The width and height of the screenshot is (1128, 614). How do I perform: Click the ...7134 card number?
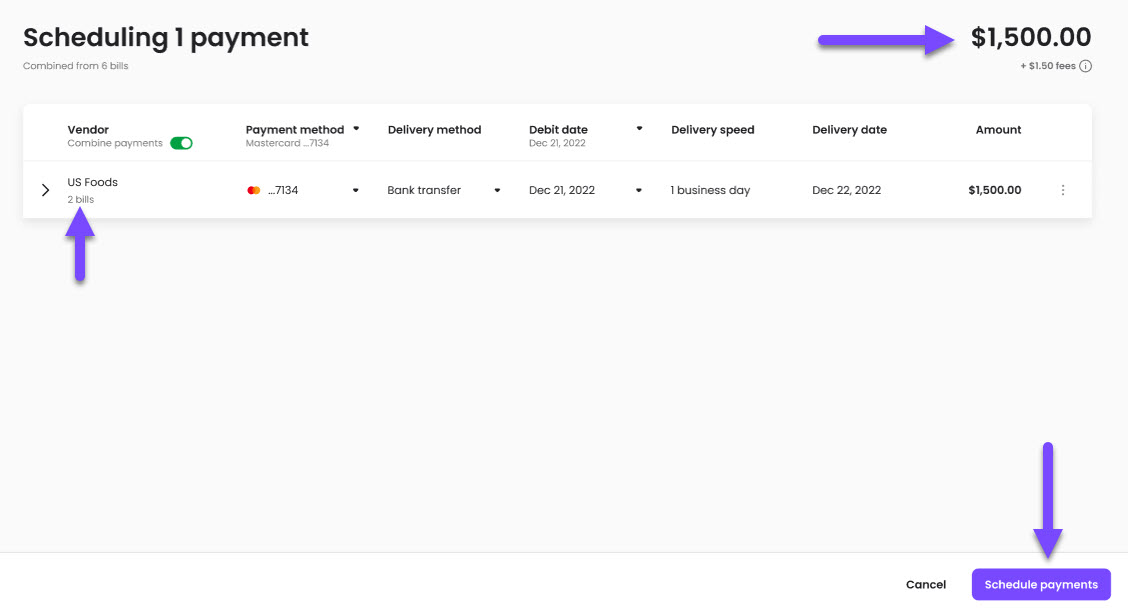[283, 190]
